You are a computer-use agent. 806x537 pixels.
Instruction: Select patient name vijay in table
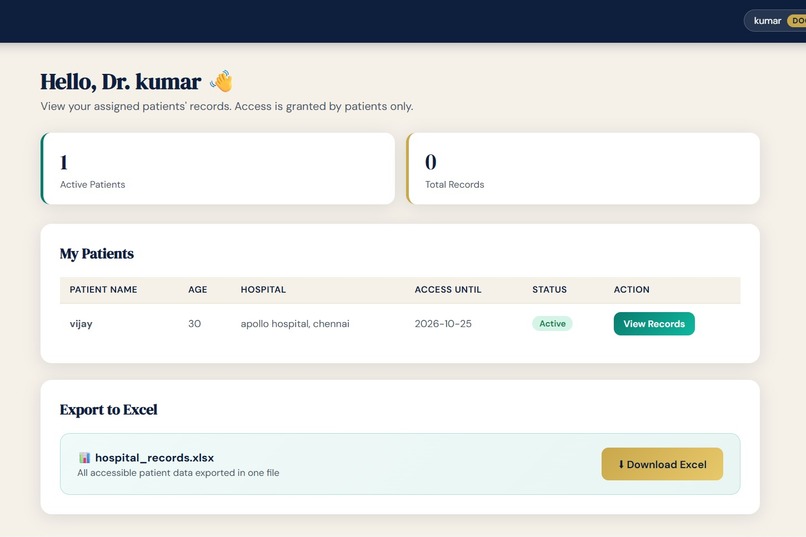point(81,324)
